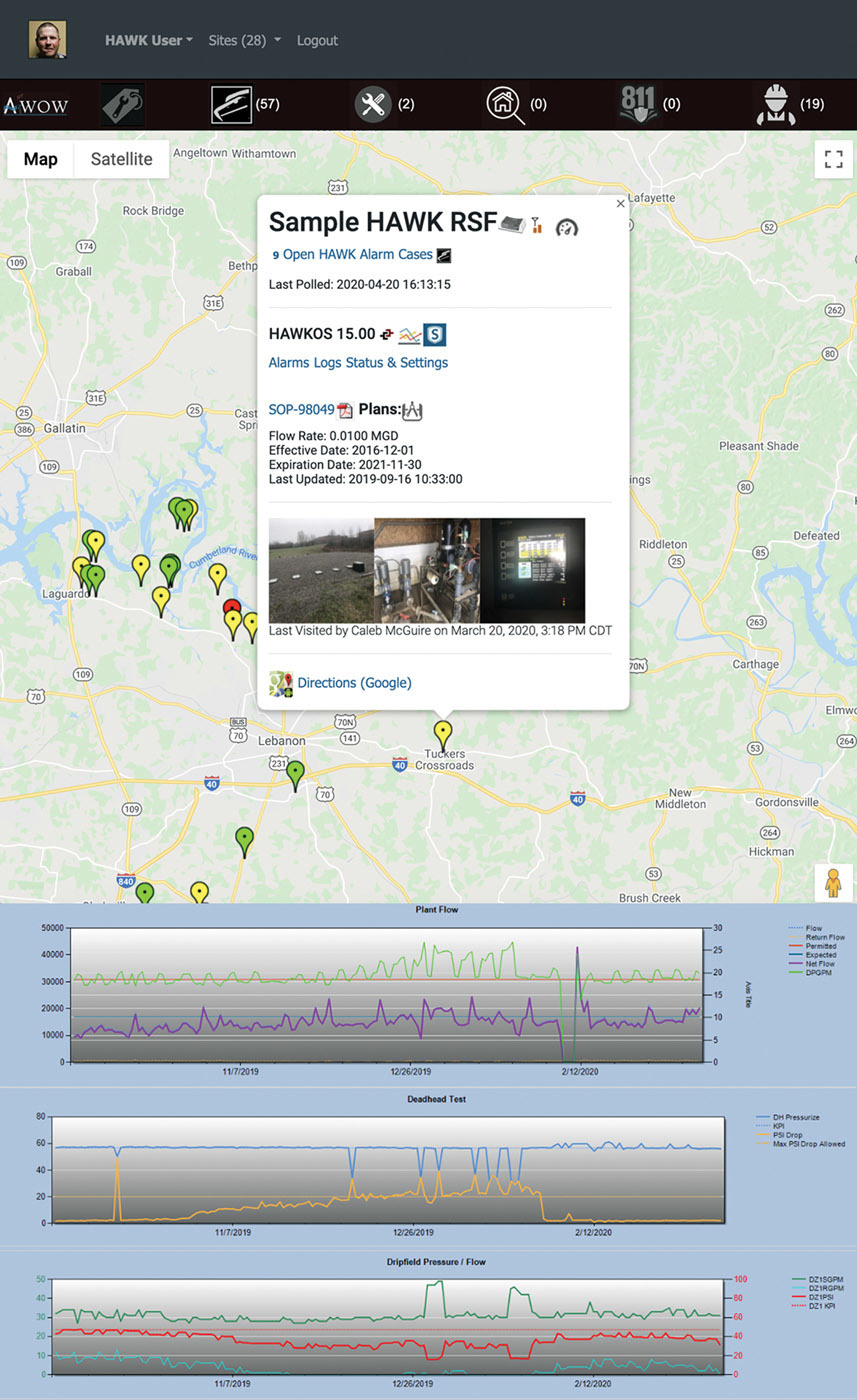Click the hard-hat worker icon
Image resolution: width=857 pixels, height=1400 pixels.
tap(776, 104)
